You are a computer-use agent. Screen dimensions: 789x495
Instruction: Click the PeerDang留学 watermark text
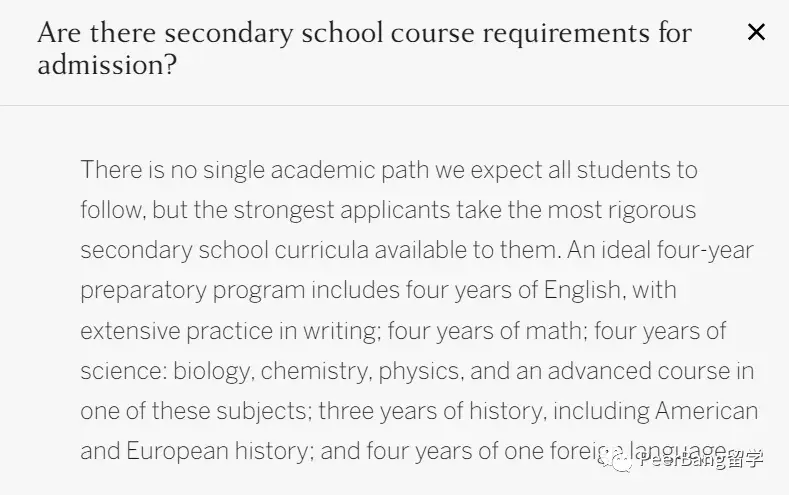[x=700, y=461]
